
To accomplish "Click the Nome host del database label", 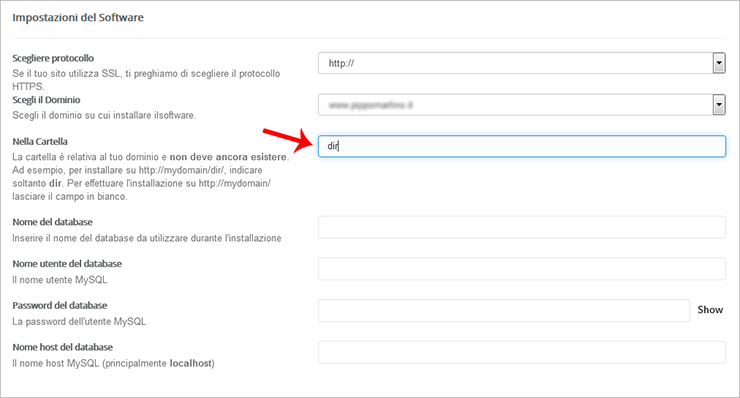I will click(63, 347).
